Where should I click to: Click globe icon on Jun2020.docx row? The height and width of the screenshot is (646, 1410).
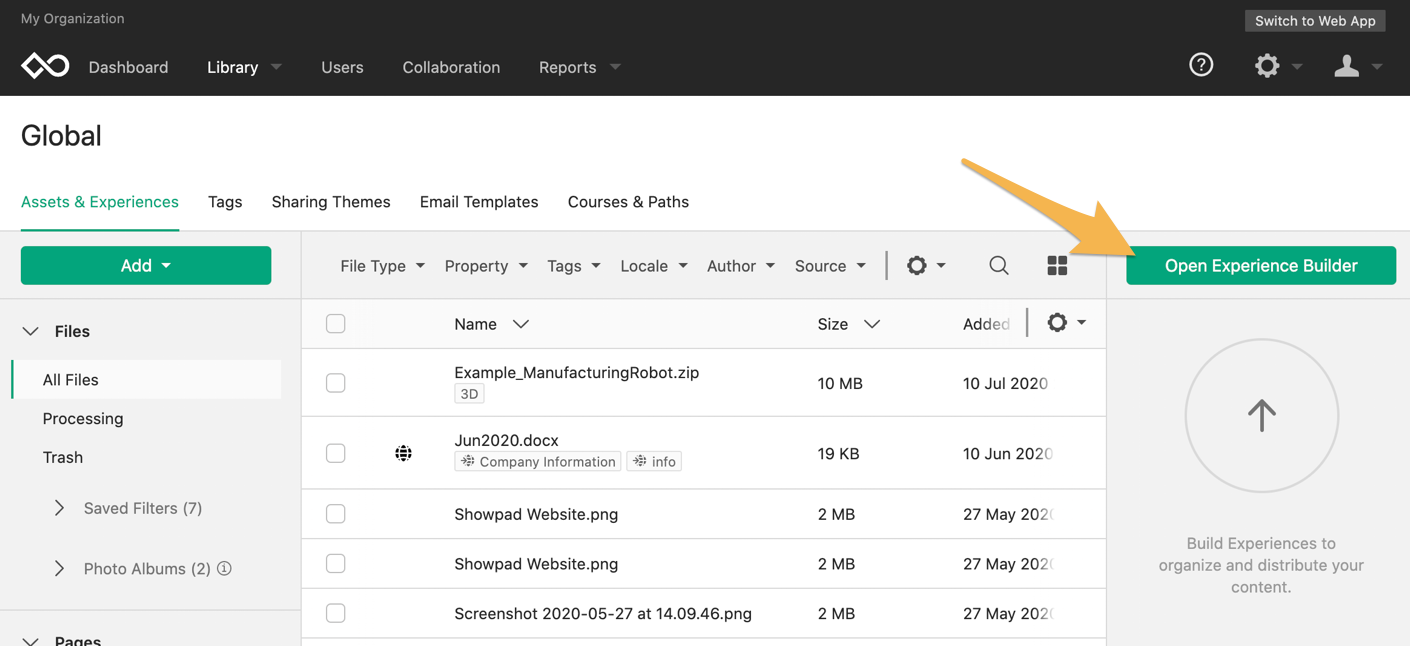coord(403,453)
